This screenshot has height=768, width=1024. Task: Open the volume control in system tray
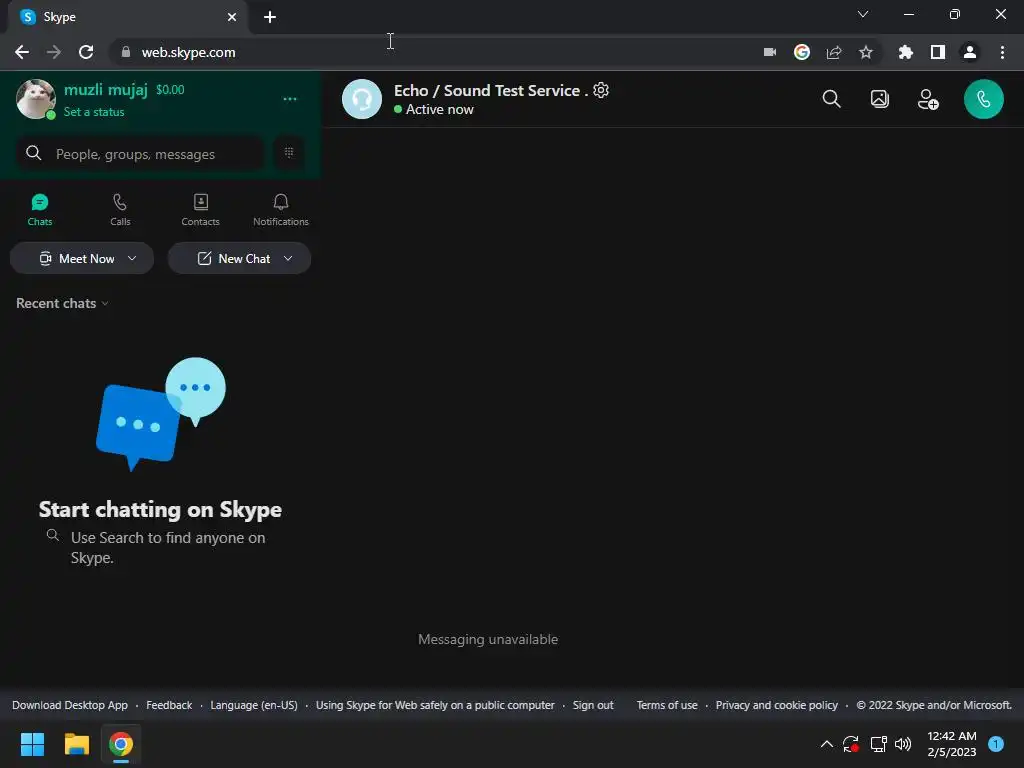click(x=903, y=744)
